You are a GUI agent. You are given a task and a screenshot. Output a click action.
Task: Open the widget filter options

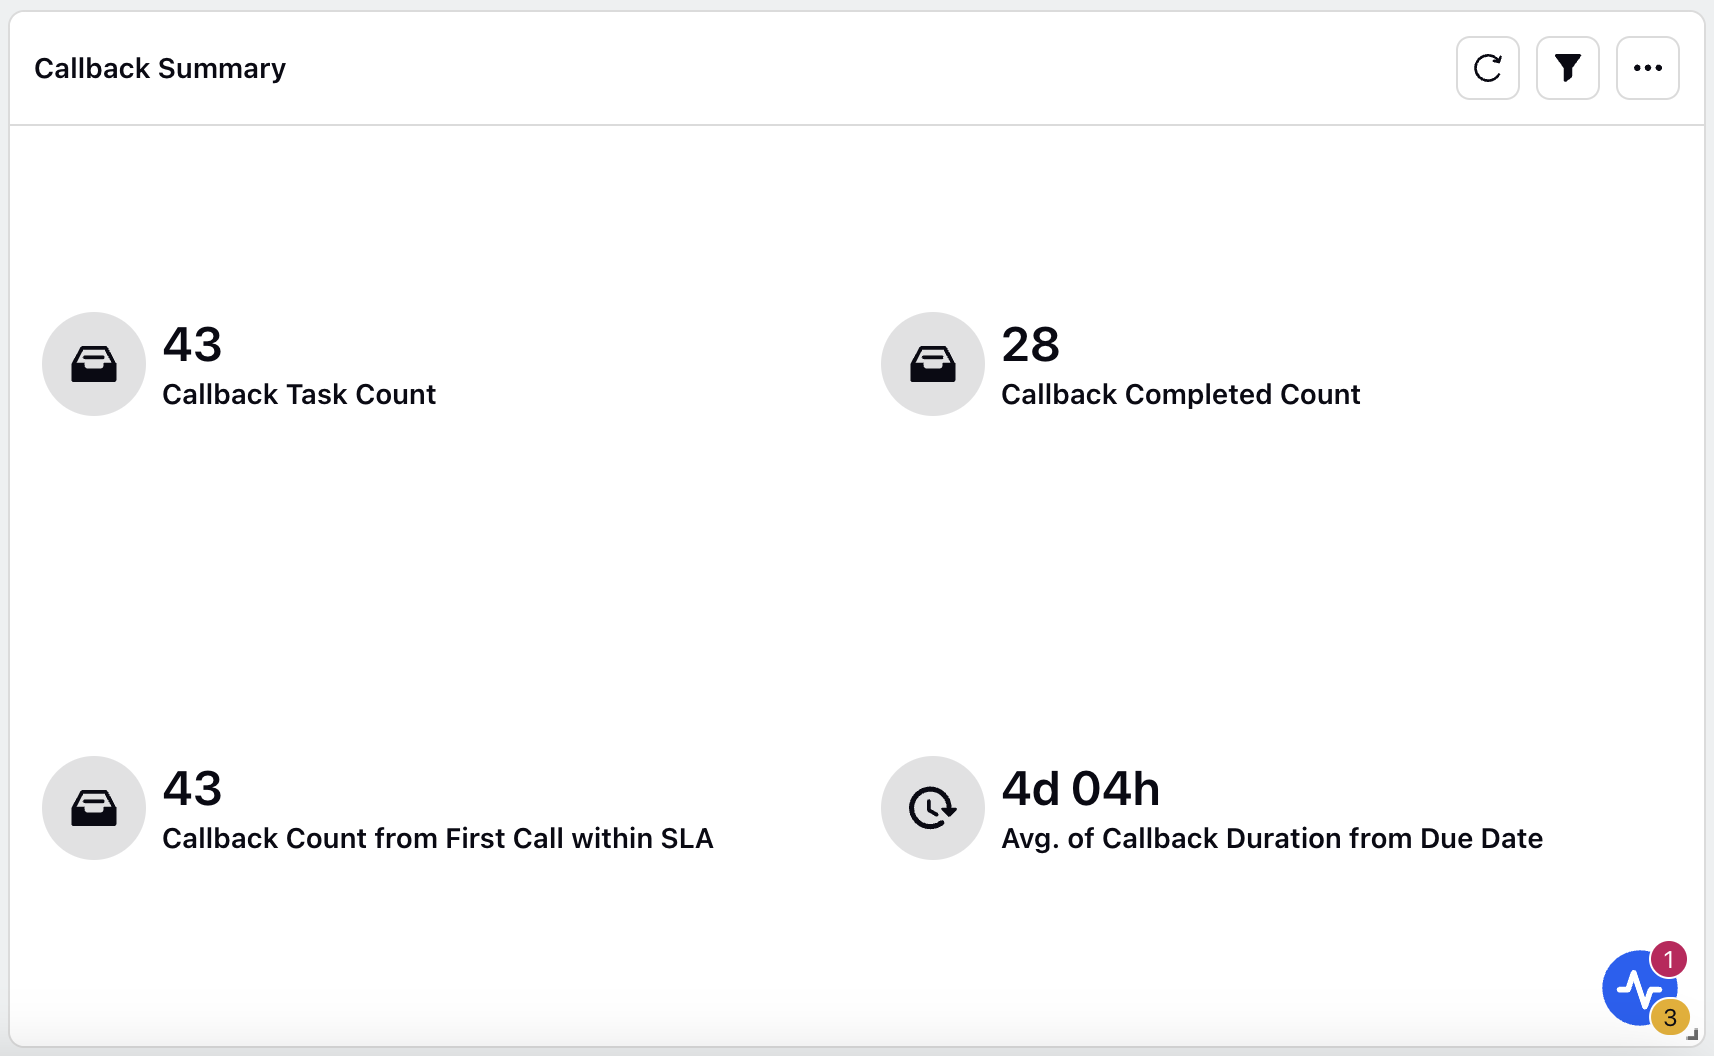1567,68
